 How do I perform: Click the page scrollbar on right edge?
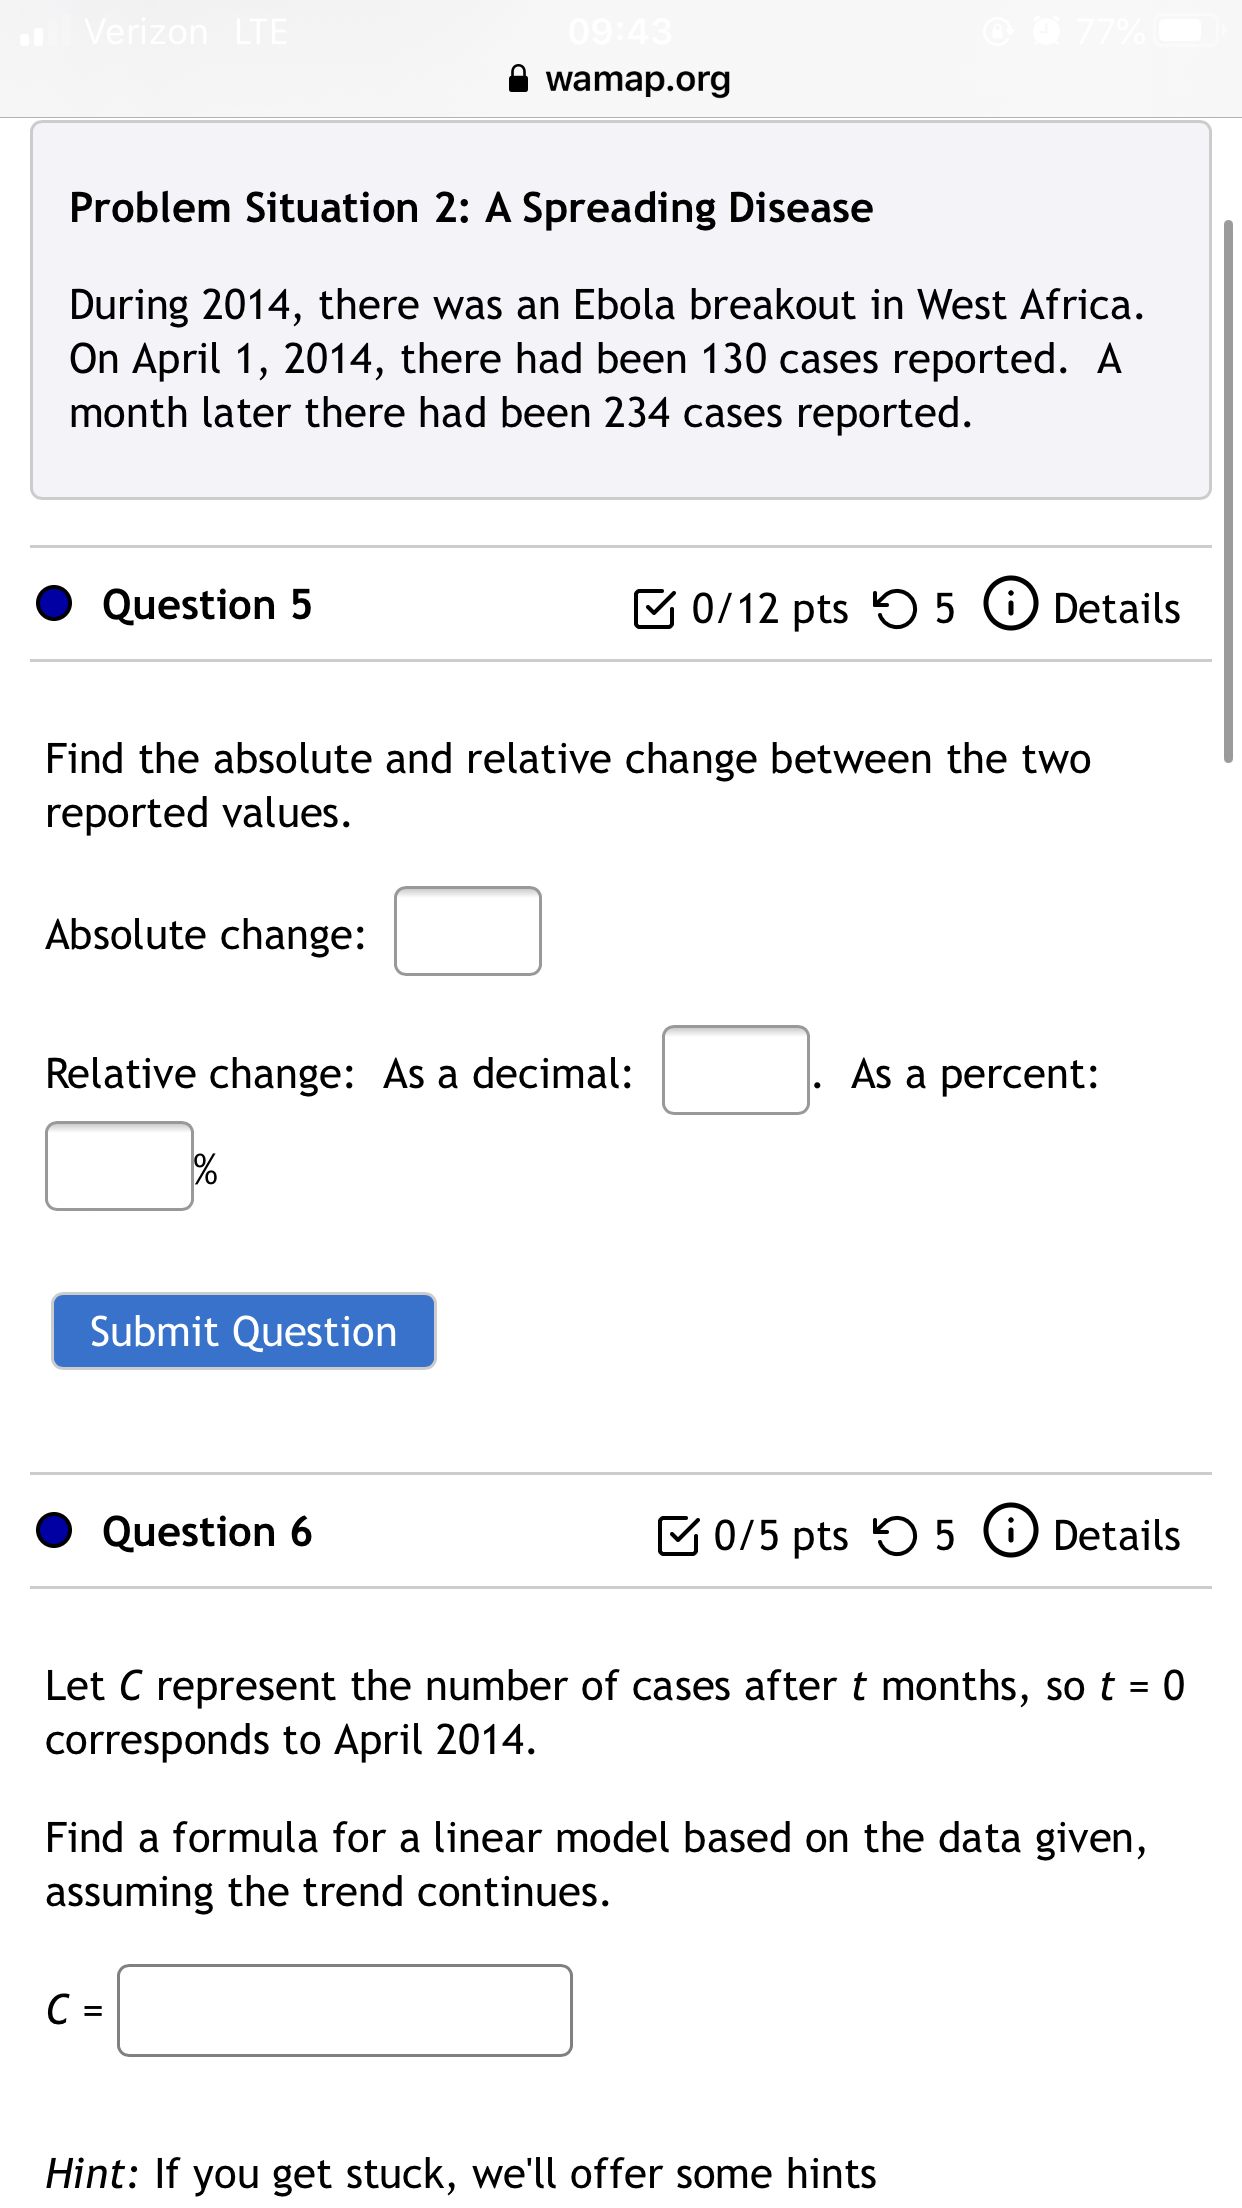[x=1228, y=490]
